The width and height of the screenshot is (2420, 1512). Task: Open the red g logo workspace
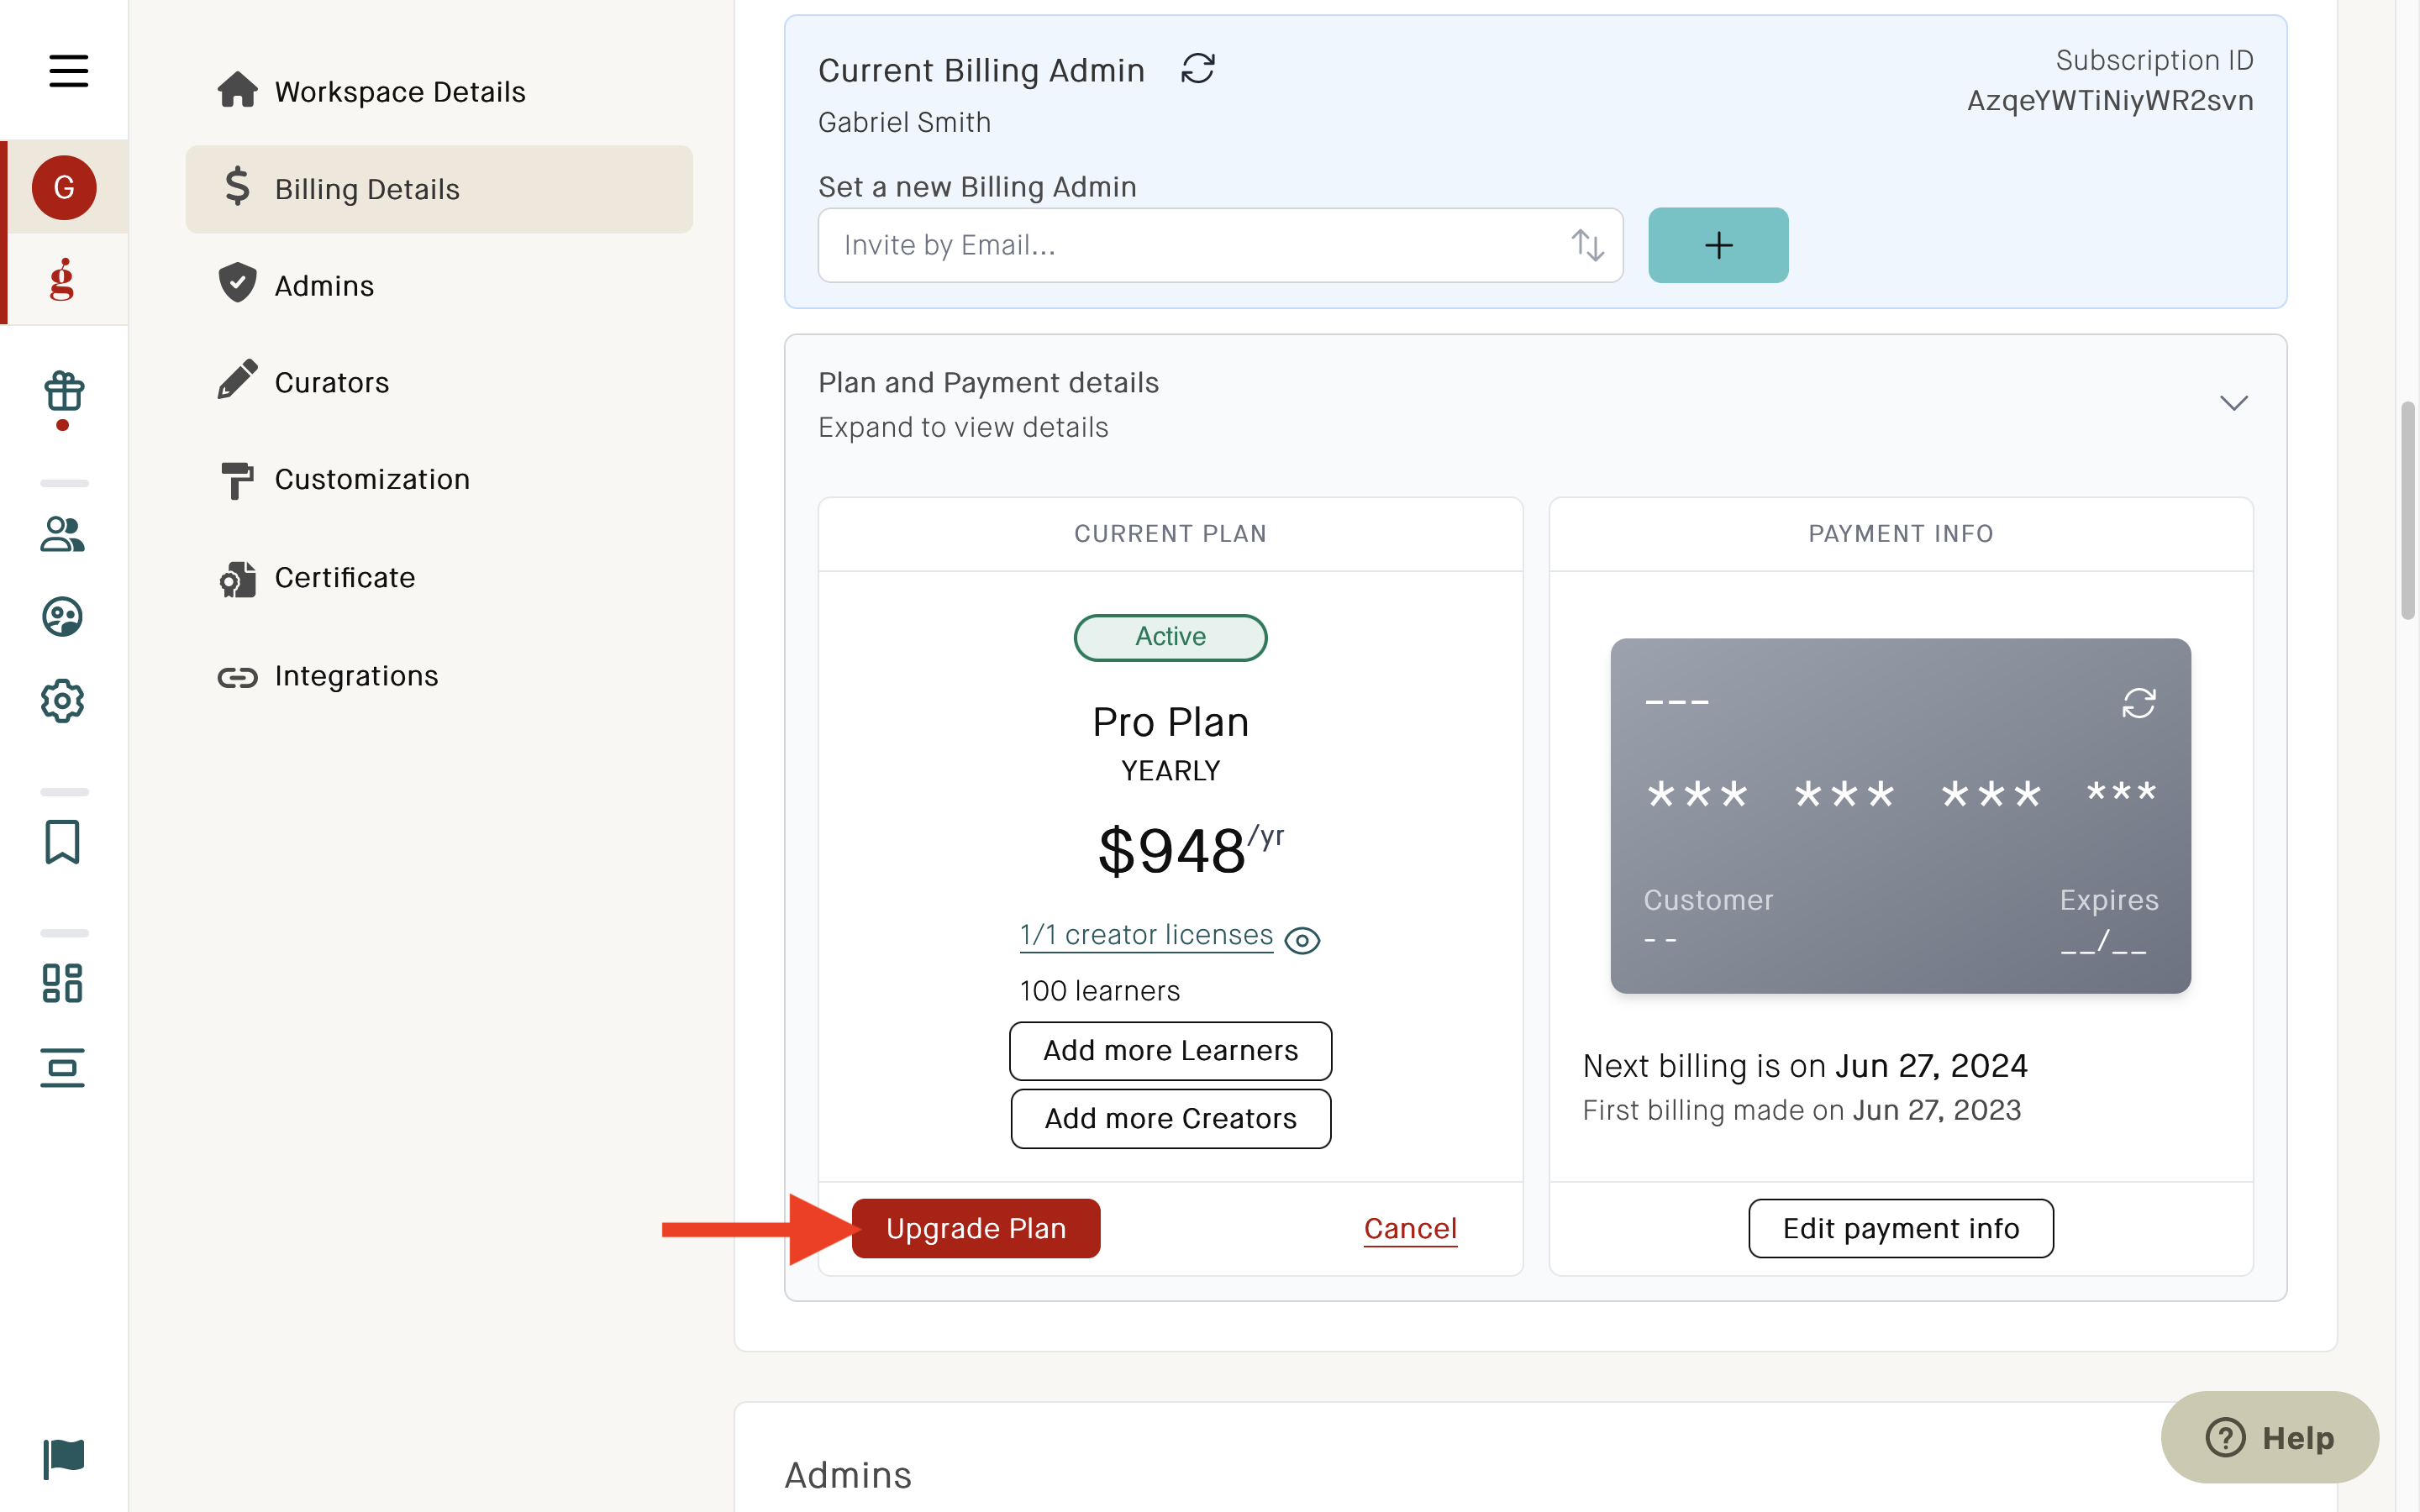point(63,280)
